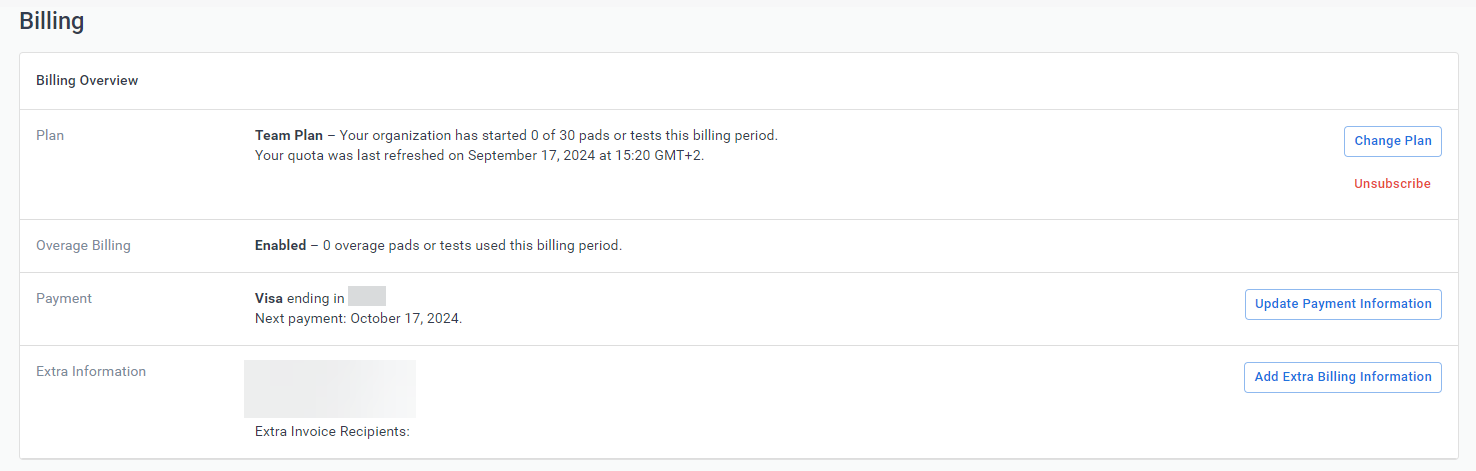Click the Extra Invoice Recipients text
Screen dimensions: 1476x471
coord(333,432)
